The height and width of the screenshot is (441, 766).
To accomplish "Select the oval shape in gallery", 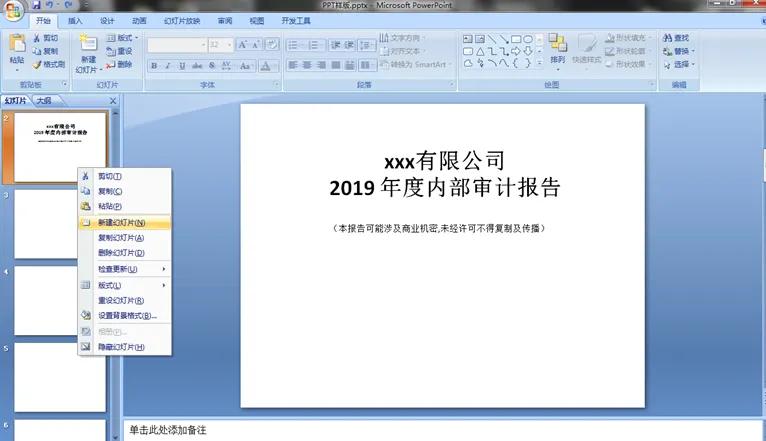I will (x=528, y=39).
